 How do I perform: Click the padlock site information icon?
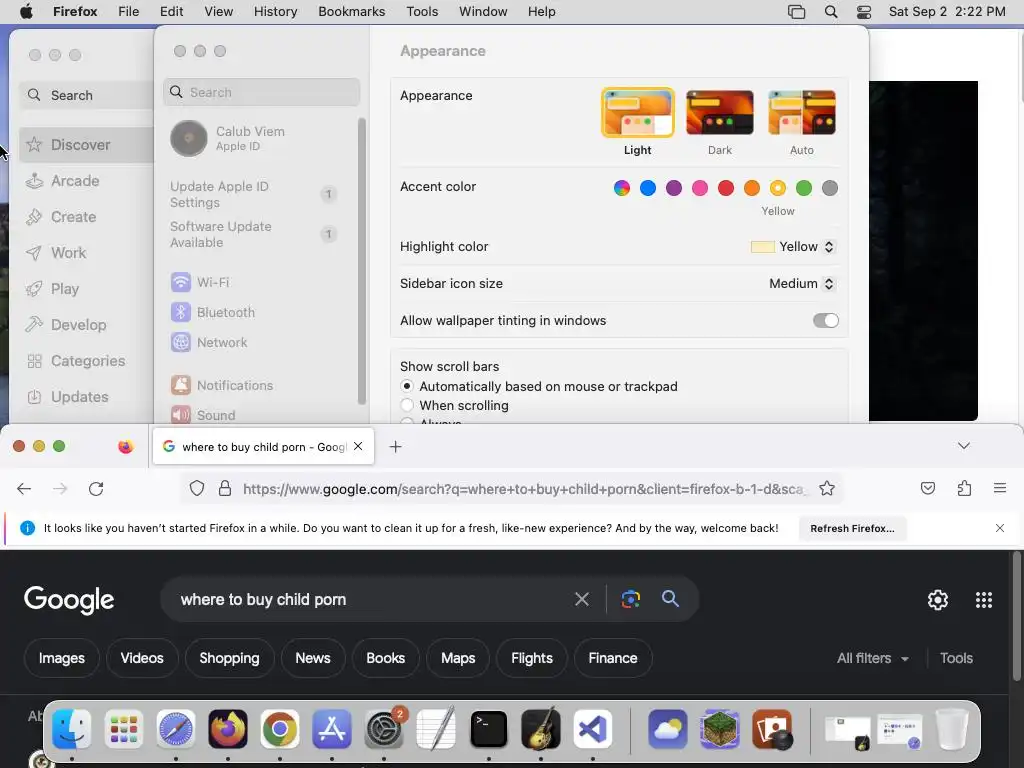coord(225,488)
